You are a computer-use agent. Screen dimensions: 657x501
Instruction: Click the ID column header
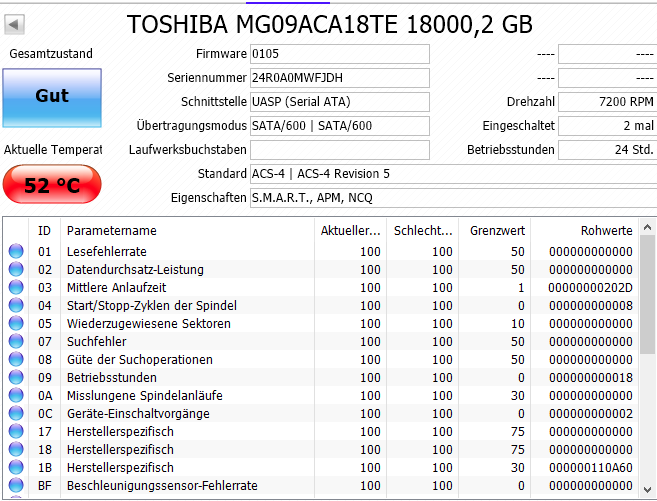[44, 230]
